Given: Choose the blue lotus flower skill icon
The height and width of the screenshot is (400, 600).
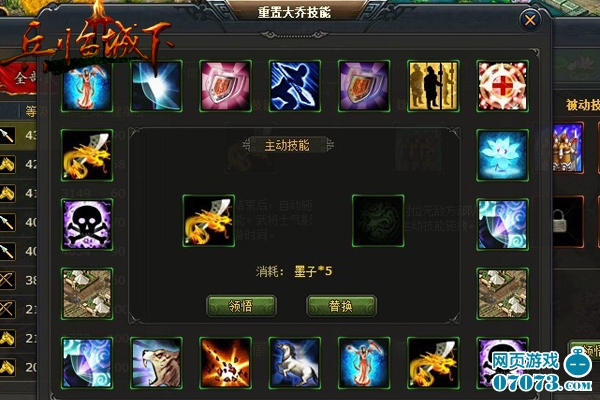Looking at the screenshot, I should [x=502, y=155].
